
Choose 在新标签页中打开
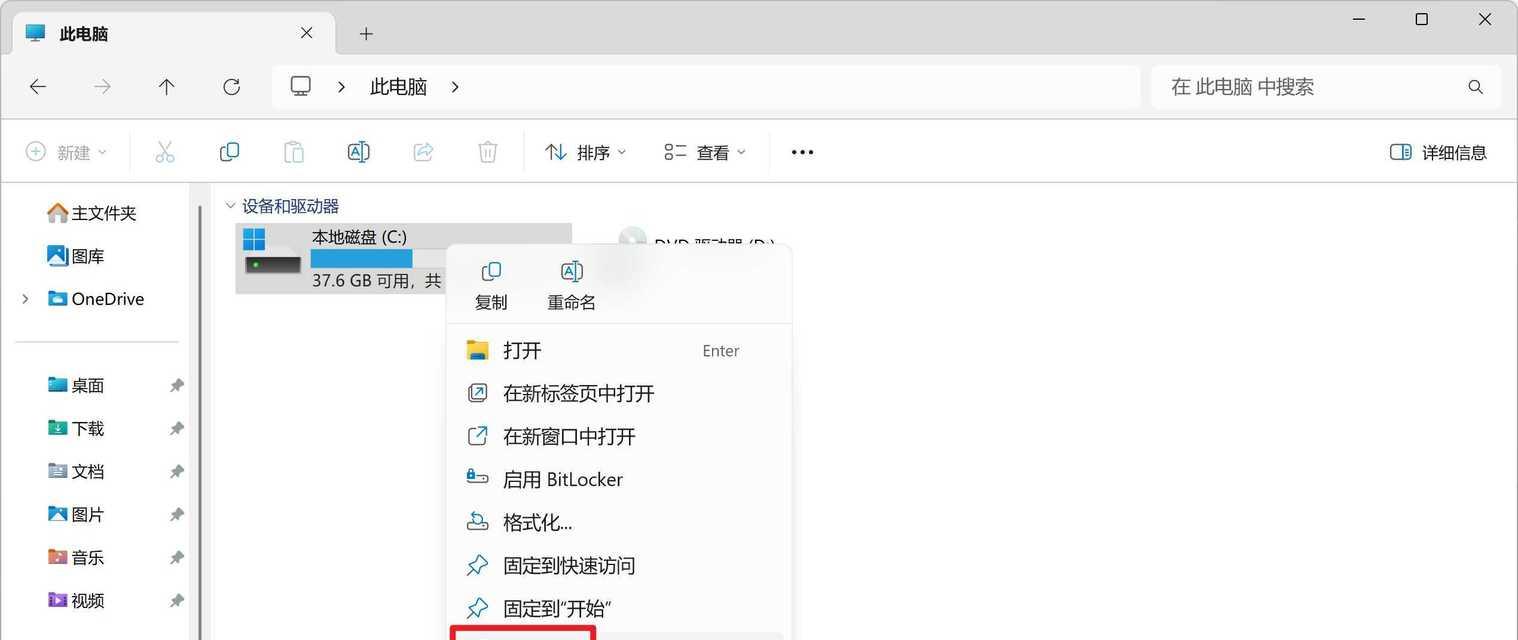[618, 393]
